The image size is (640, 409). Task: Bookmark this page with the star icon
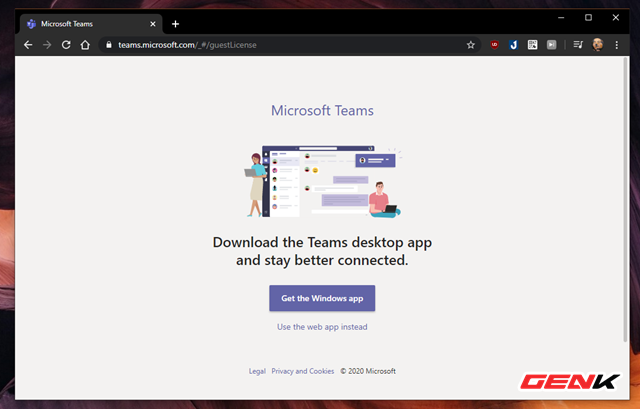(470, 45)
